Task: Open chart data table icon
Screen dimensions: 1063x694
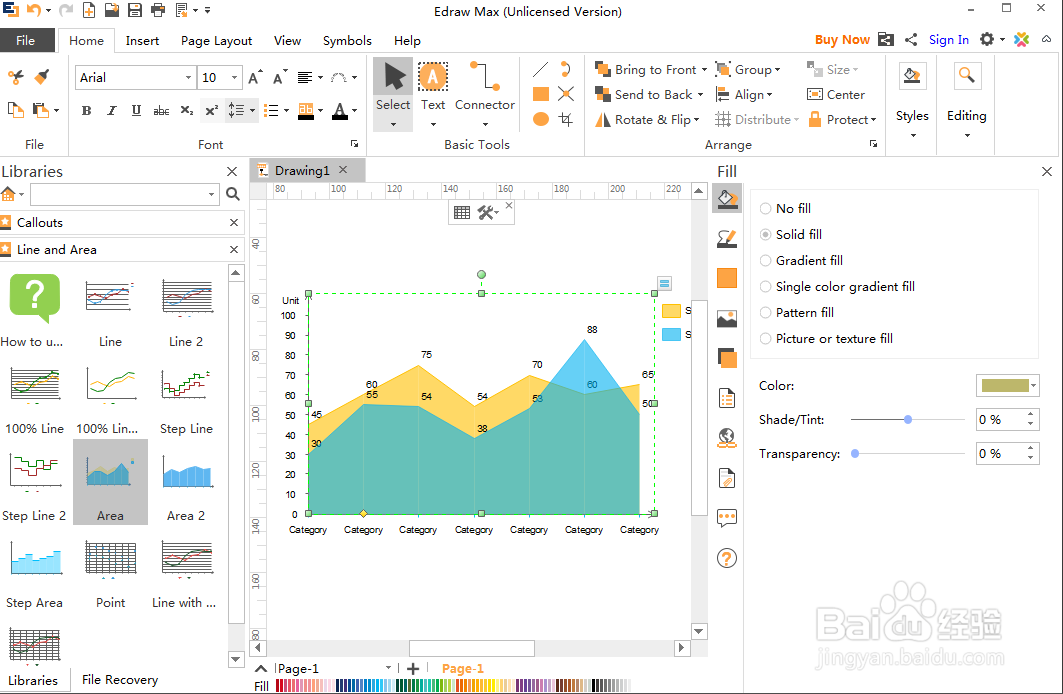Action: pyautogui.click(x=462, y=213)
